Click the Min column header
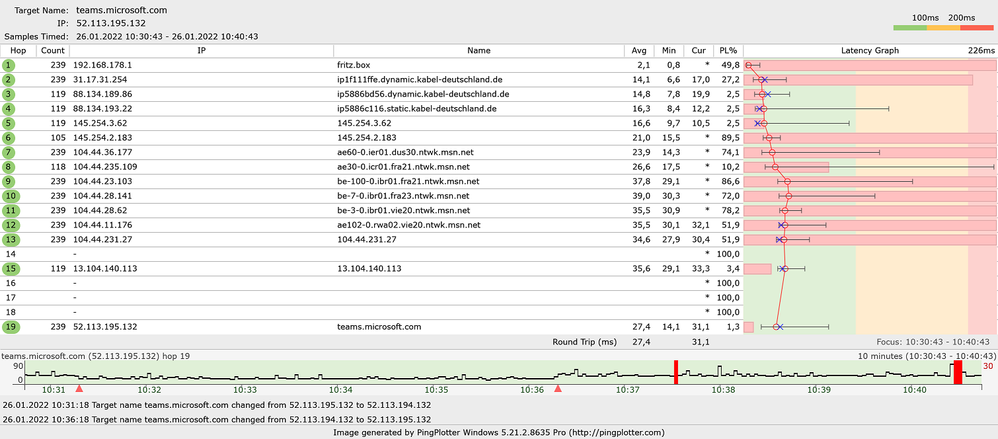This screenshot has width=998, height=439. pyautogui.click(x=668, y=50)
